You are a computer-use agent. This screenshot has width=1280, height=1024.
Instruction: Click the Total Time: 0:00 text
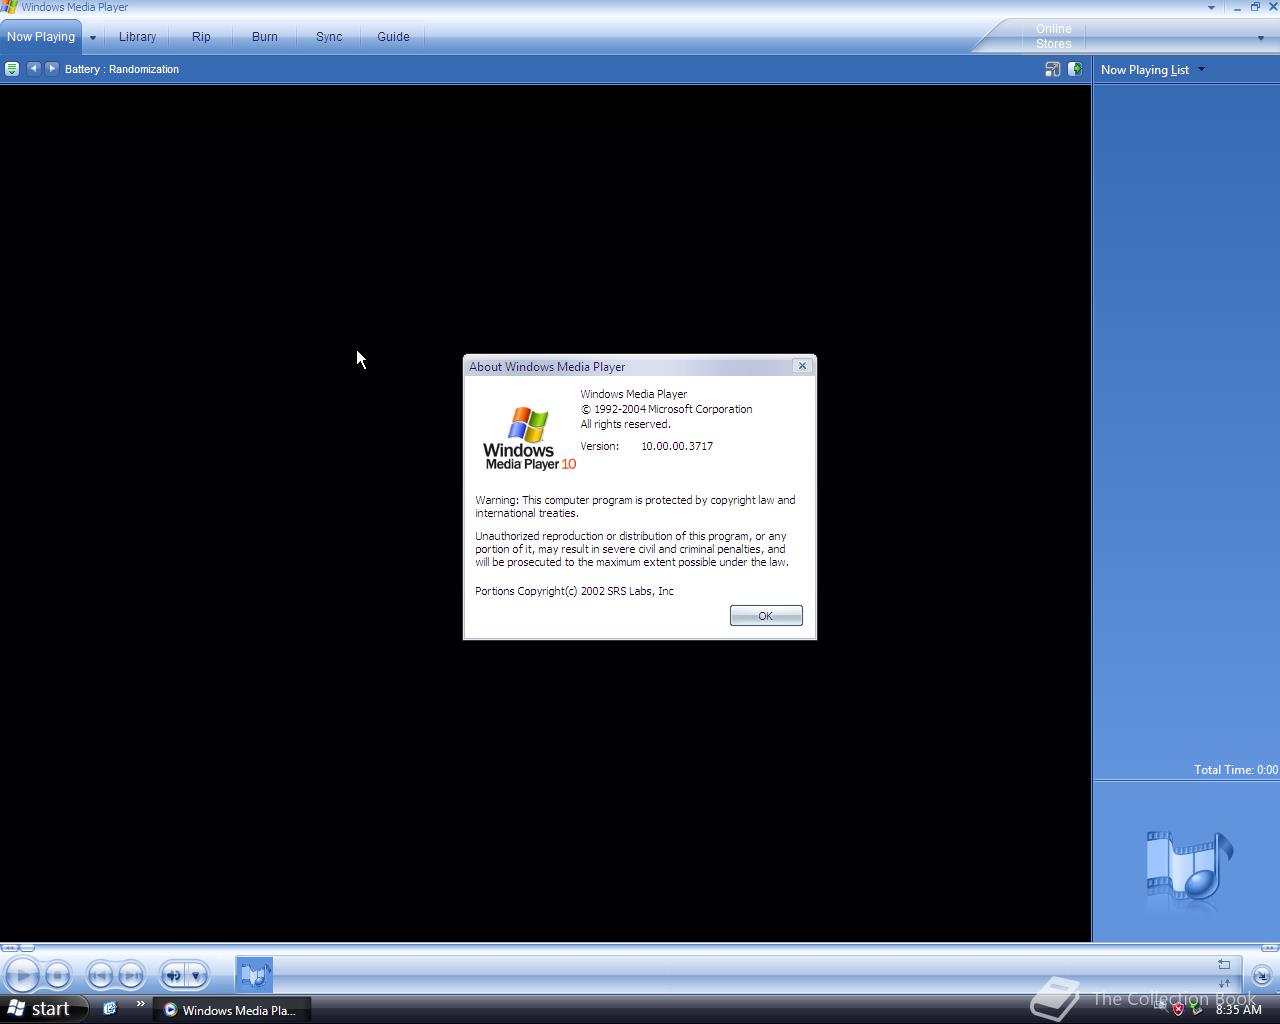pos(1235,770)
